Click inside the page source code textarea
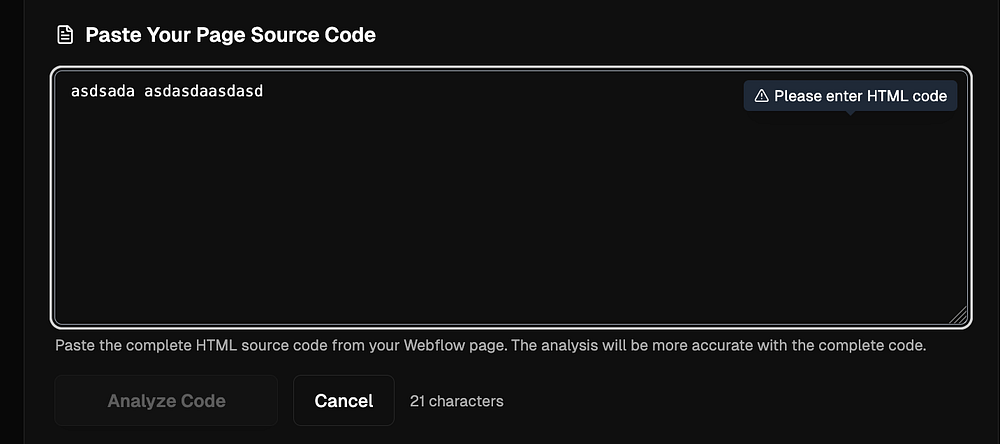 pos(511,198)
